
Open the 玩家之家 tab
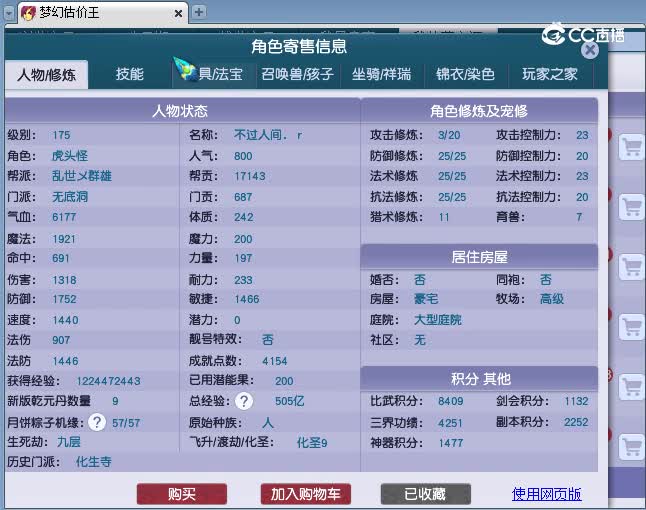coord(550,74)
